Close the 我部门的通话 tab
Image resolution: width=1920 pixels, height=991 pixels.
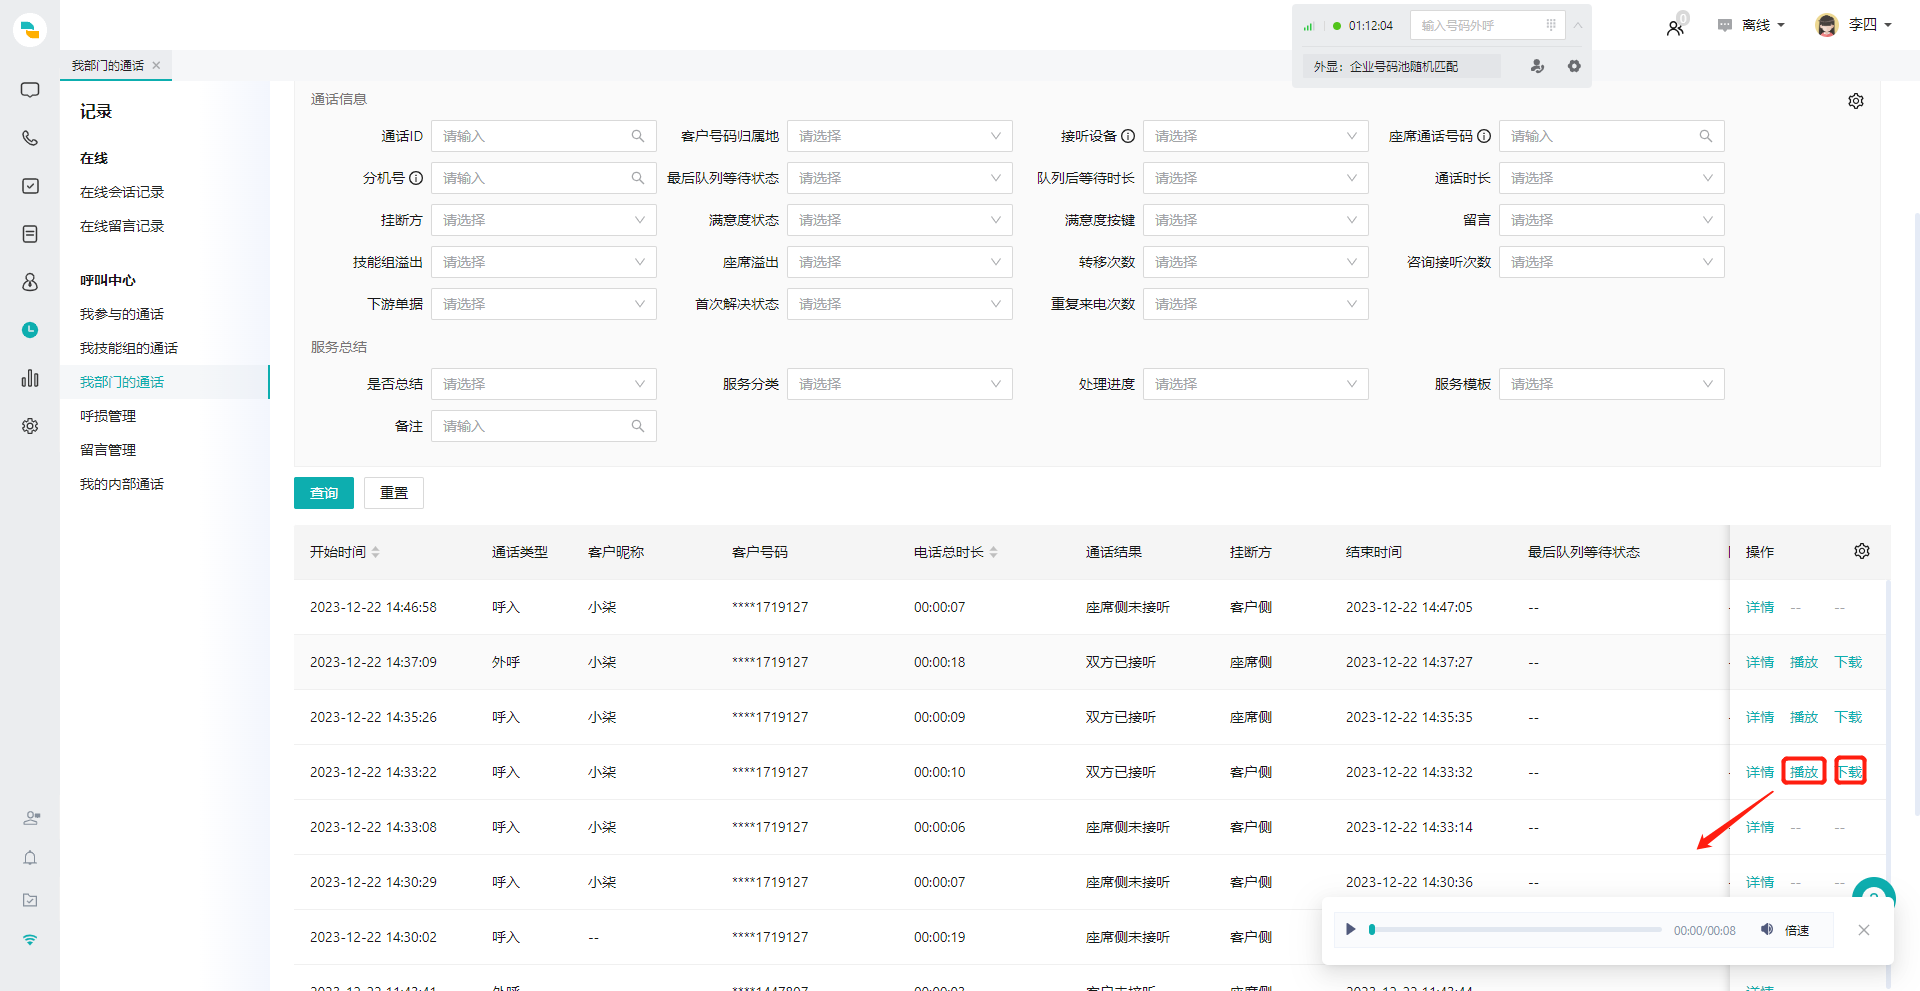(156, 65)
